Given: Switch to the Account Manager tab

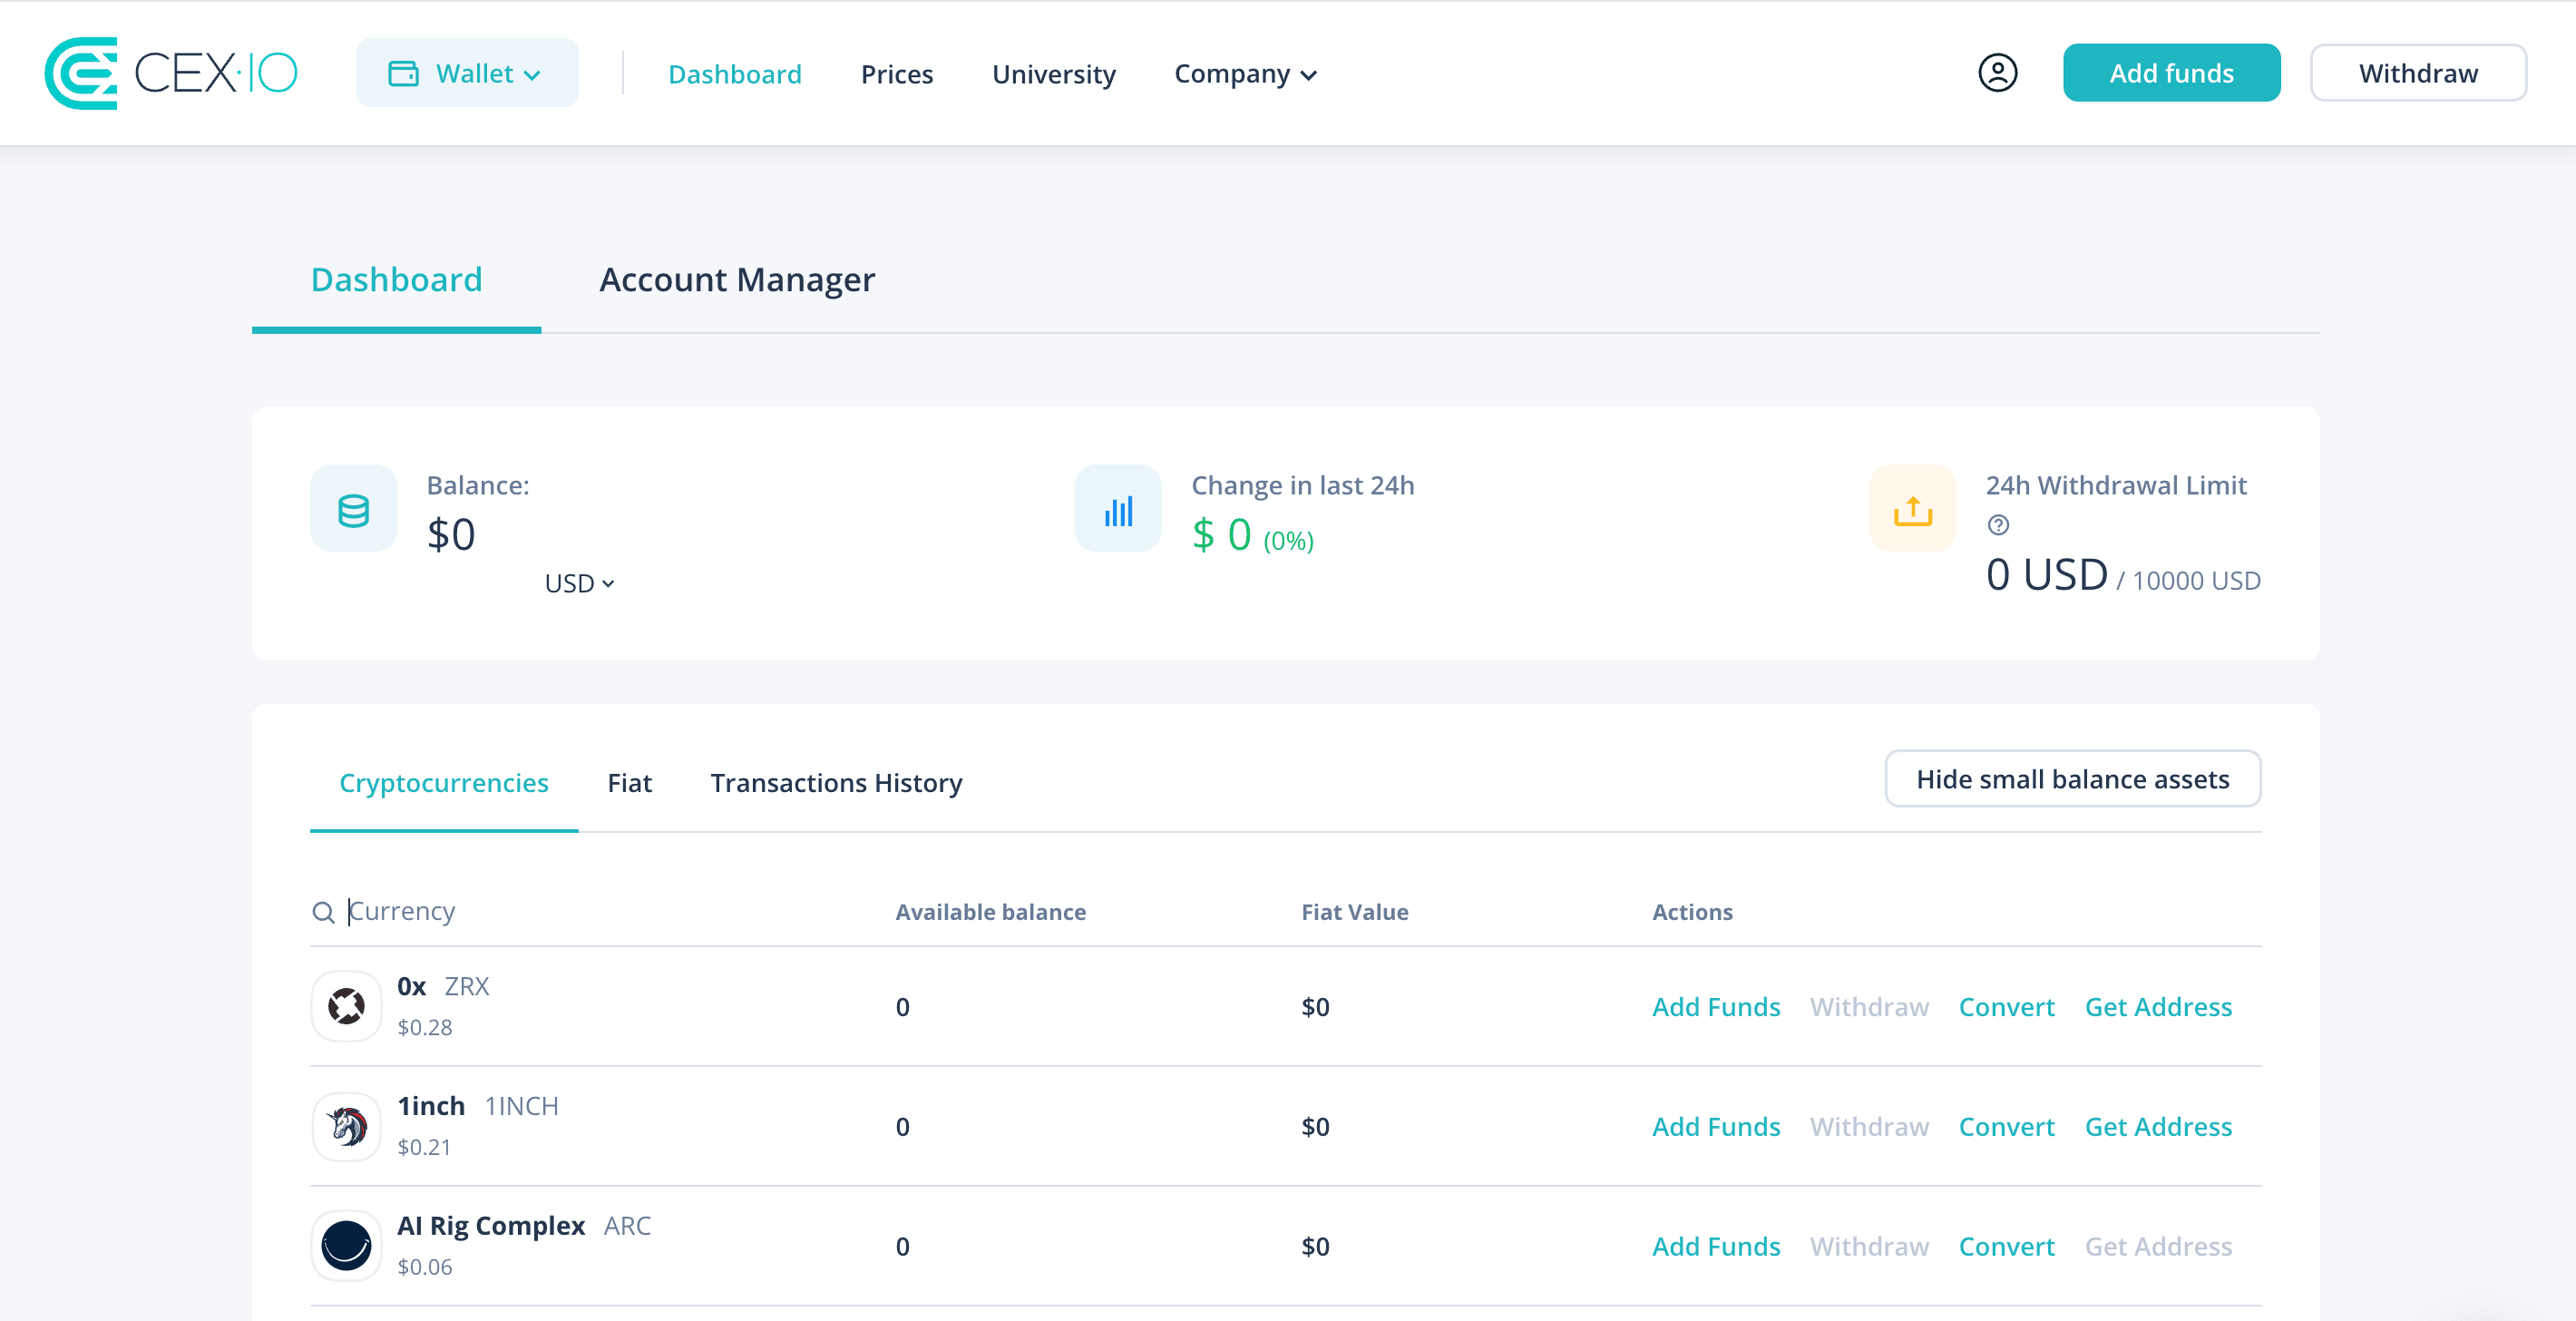Looking at the screenshot, I should [x=737, y=280].
